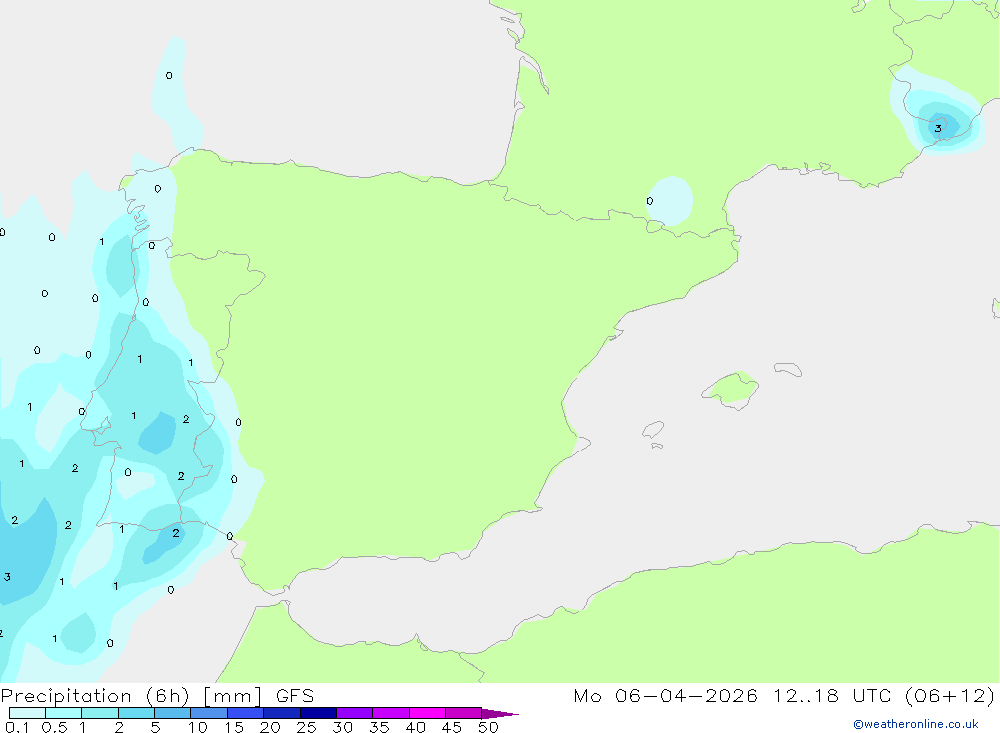Click the lightest 0.1–0.5 mm legend swatch

(27, 713)
